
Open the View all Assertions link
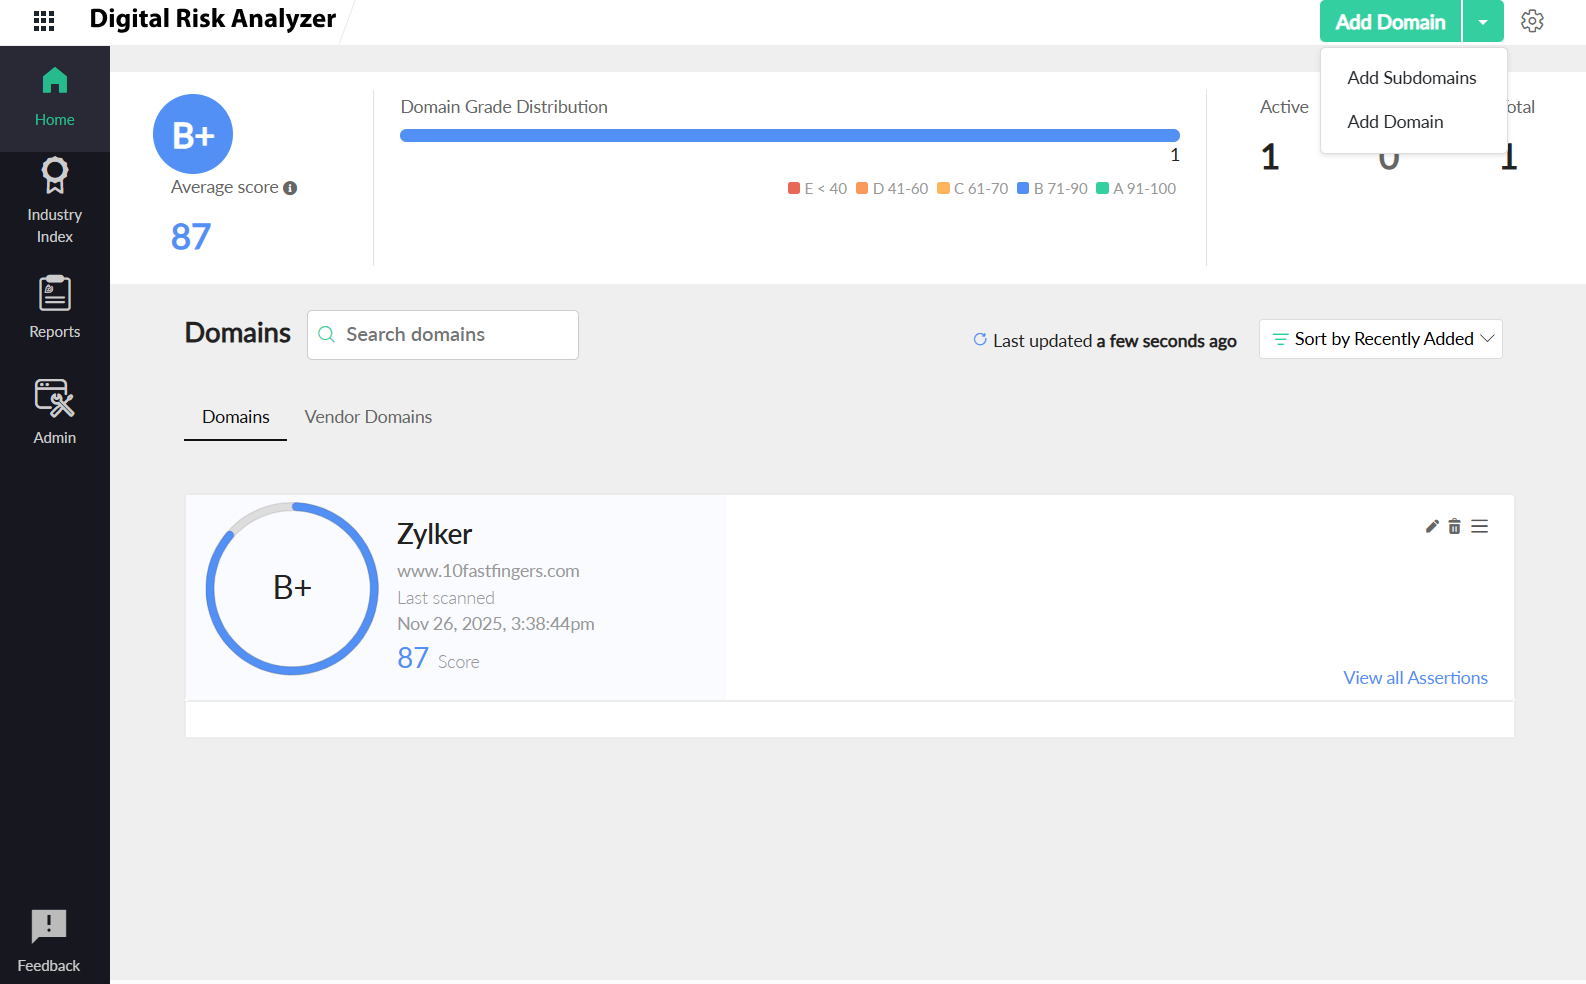(1415, 678)
